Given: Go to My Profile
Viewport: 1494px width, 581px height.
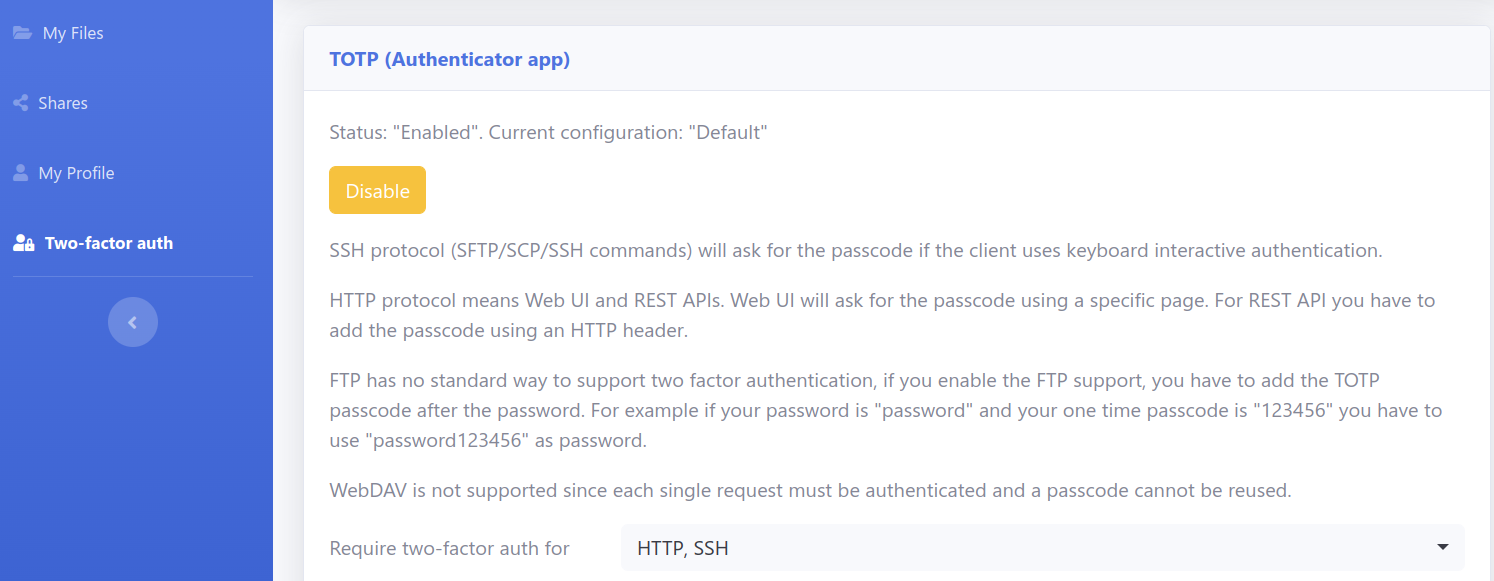Looking at the screenshot, I should click(75, 172).
